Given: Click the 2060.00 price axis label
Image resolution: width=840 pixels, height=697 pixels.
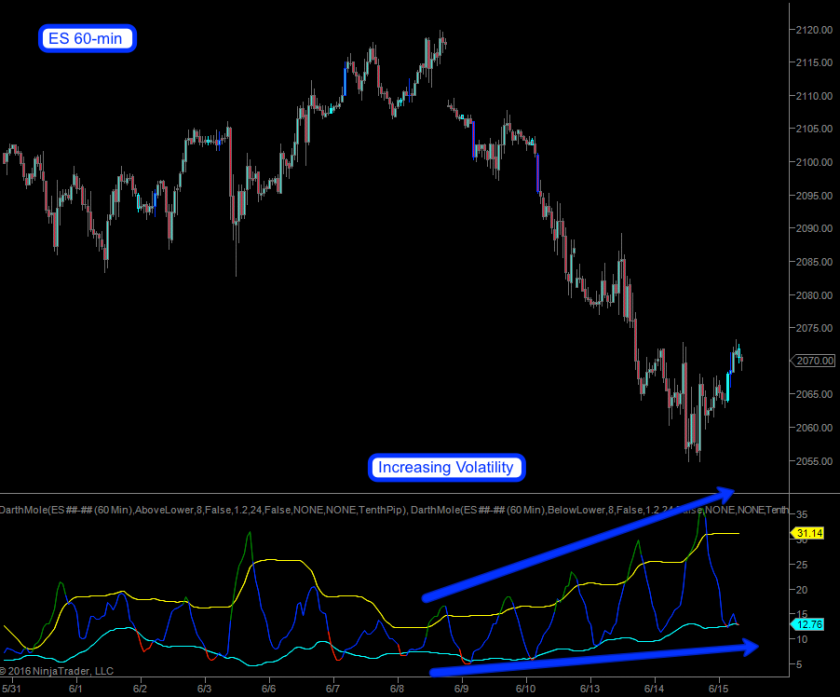Looking at the screenshot, I should pos(814,428).
